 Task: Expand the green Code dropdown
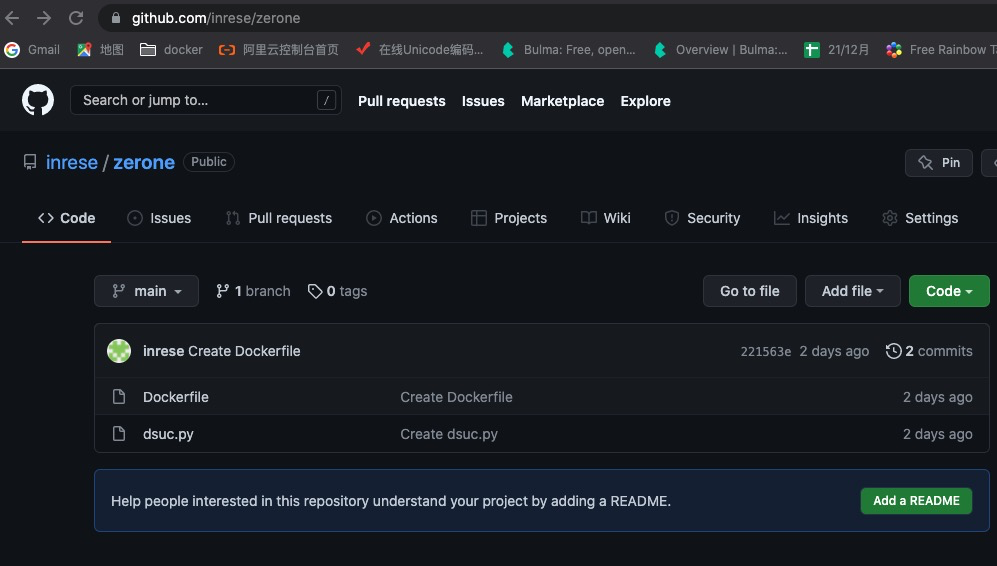pos(948,291)
